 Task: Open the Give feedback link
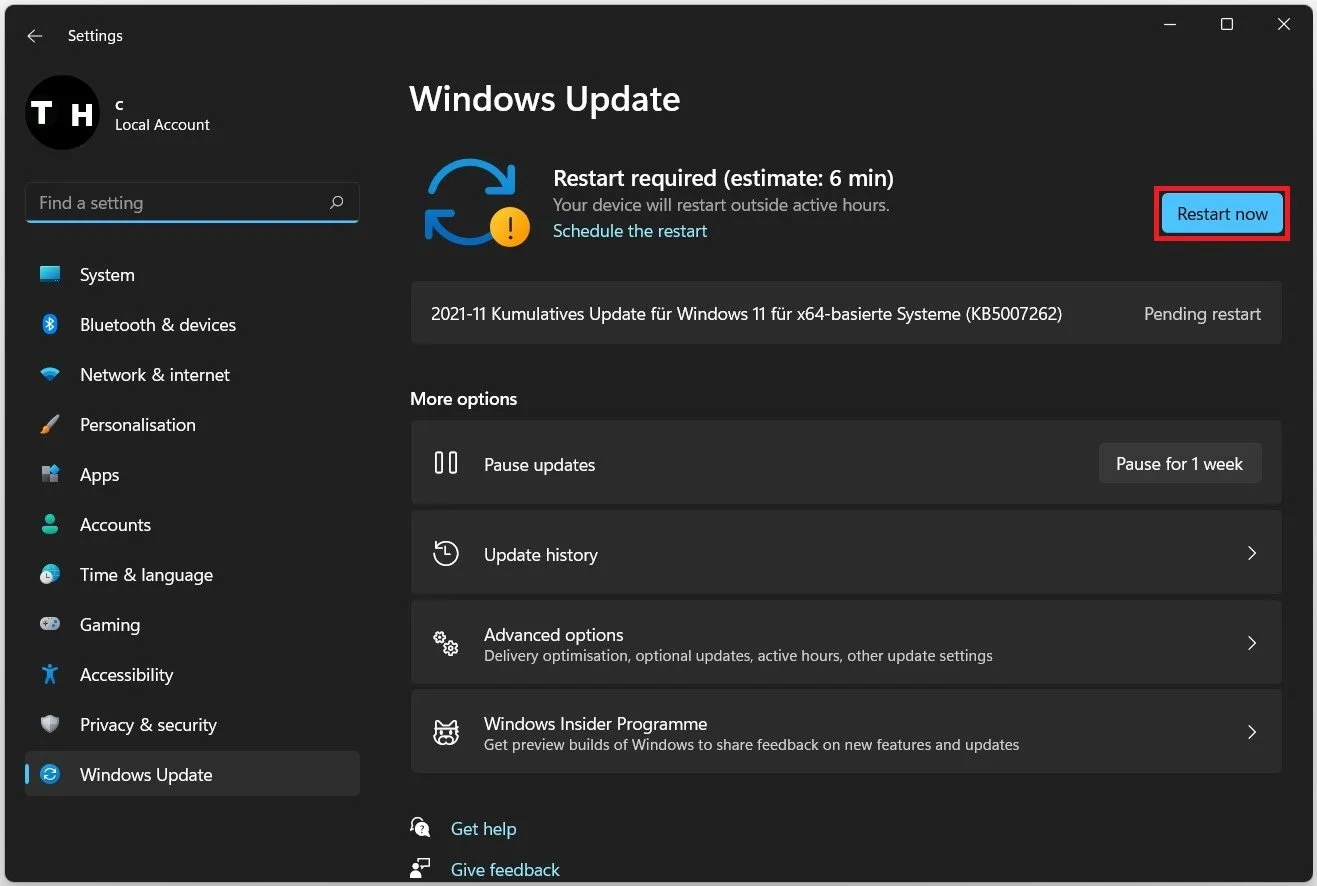coord(505,869)
